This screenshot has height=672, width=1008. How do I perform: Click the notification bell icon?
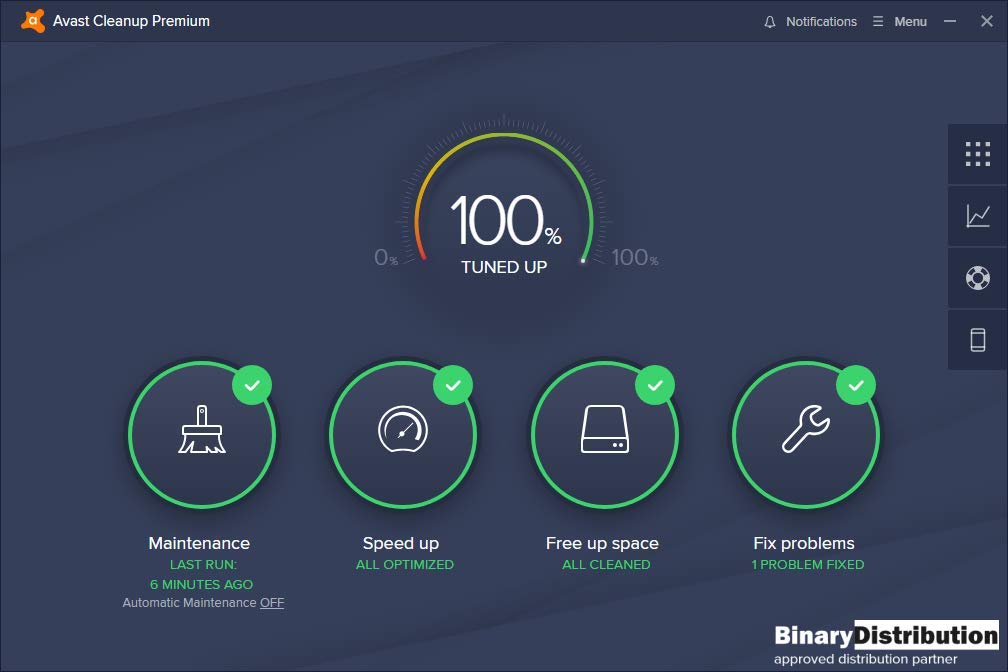(x=770, y=22)
